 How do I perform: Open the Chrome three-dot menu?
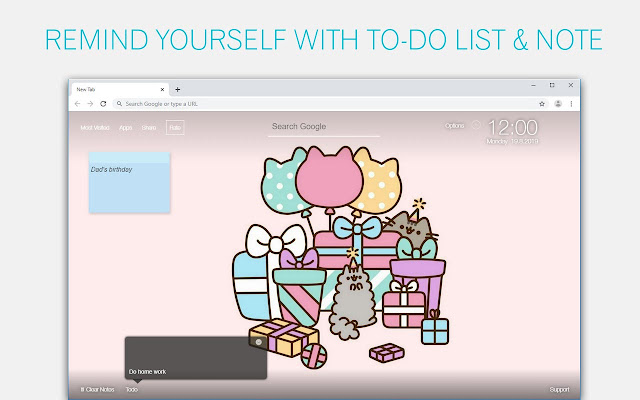(571, 104)
